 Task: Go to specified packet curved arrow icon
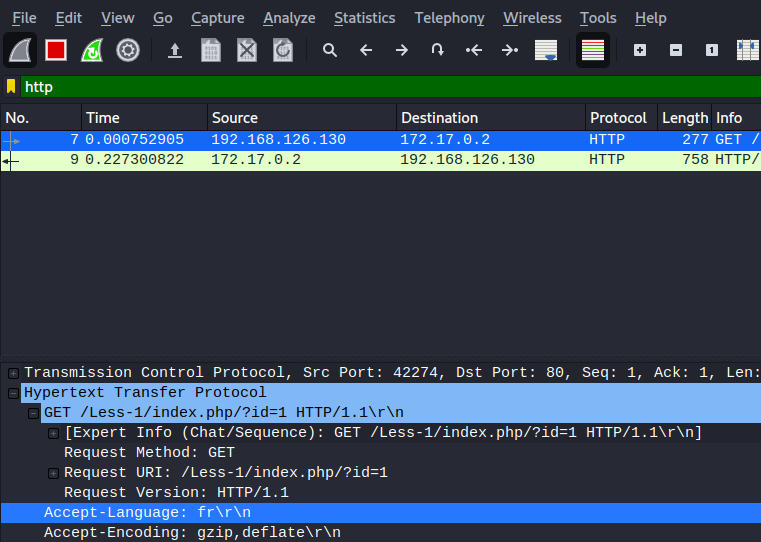pyautogui.click(x=438, y=50)
